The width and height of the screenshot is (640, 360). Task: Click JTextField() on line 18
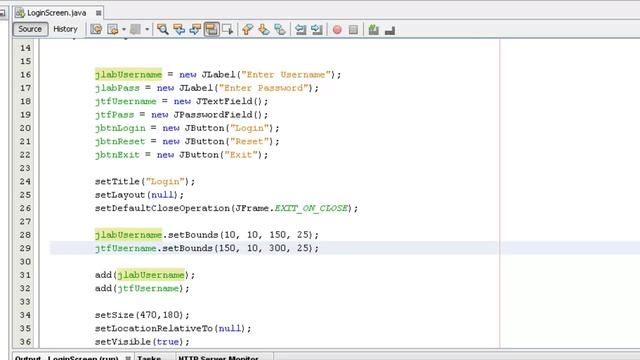point(229,101)
